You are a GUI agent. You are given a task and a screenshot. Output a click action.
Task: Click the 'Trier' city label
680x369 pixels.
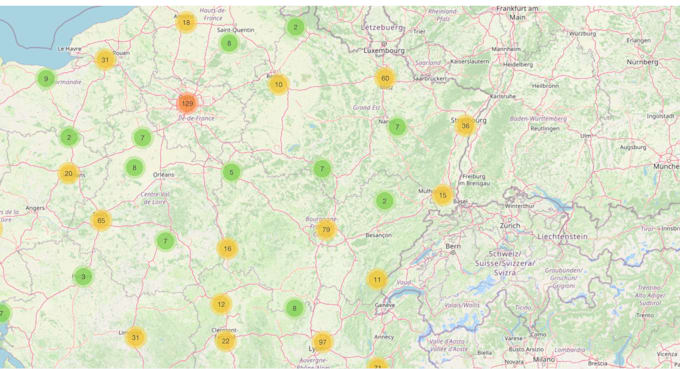(x=419, y=31)
